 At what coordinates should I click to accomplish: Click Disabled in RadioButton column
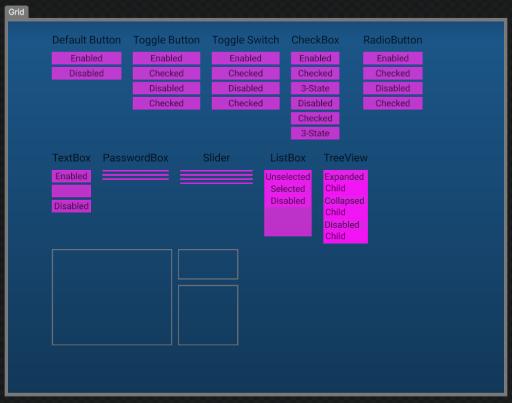393,88
